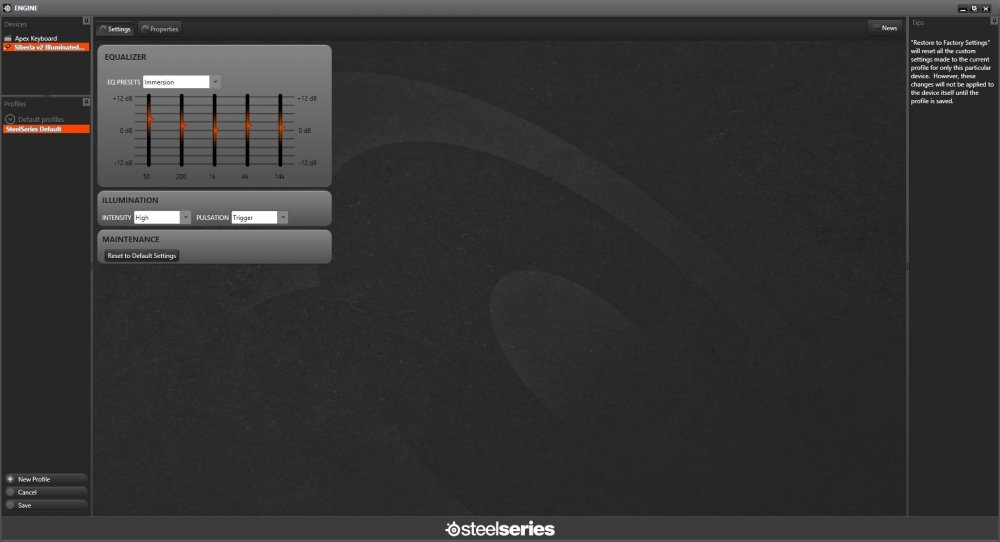Open the News tab

[885, 28]
